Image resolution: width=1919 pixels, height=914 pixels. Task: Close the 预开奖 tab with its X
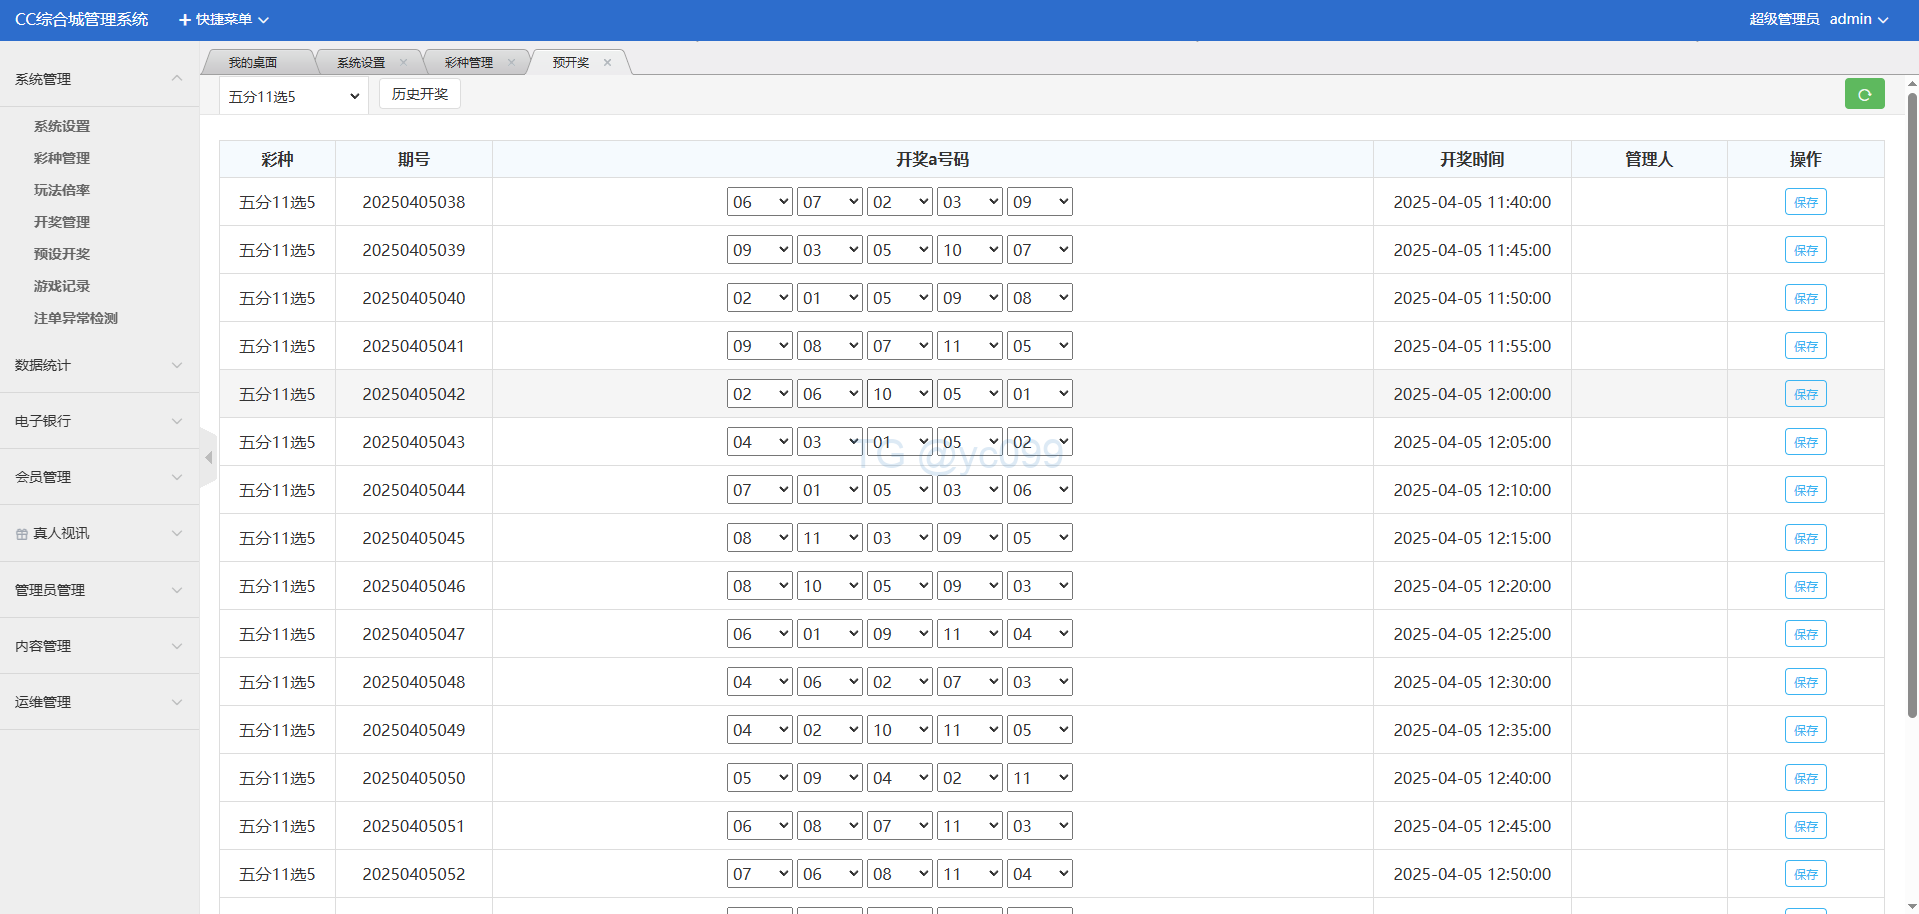coord(607,62)
